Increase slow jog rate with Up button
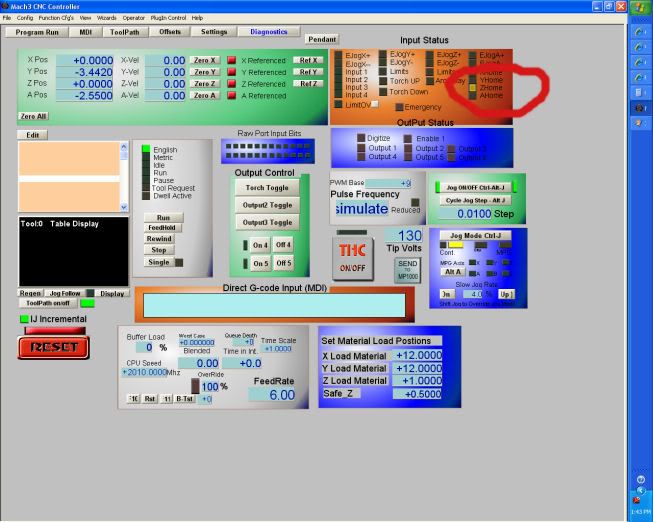 [507, 294]
